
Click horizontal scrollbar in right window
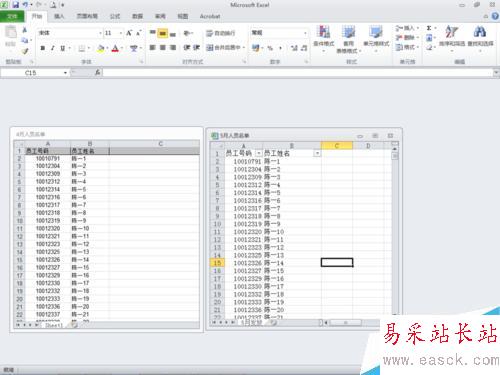pyautogui.click(x=346, y=322)
